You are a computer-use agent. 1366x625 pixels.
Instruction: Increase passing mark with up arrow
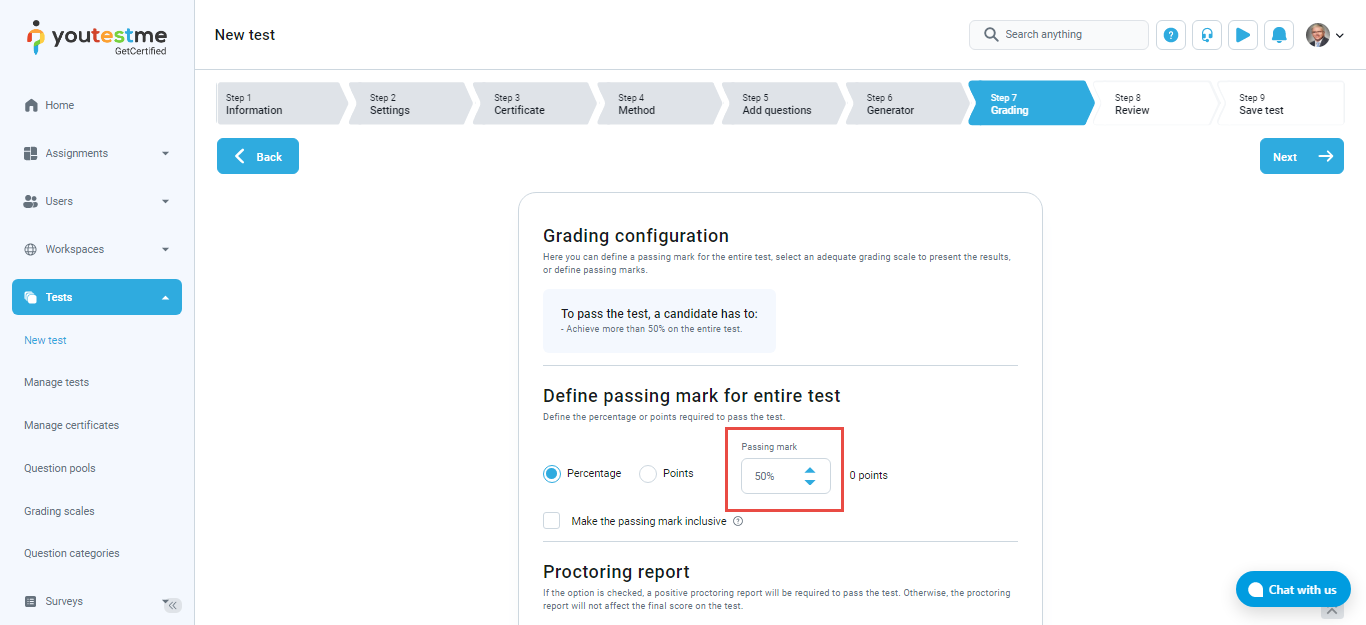pyautogui.click(x=810, y=469)
